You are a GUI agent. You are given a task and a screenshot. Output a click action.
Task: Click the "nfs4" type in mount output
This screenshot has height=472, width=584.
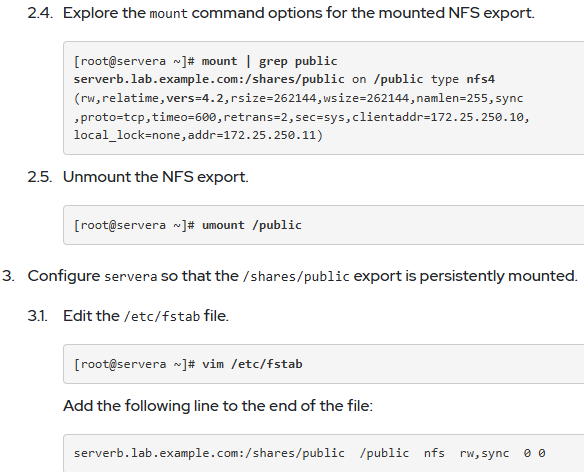(480, 79)
